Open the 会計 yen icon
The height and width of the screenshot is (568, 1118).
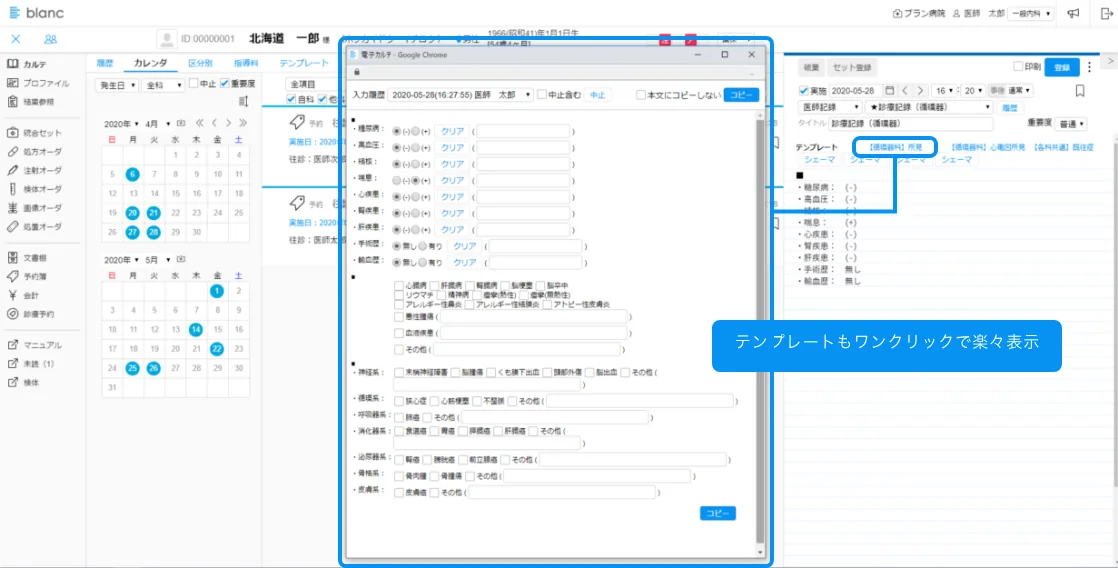coord(12,295)
